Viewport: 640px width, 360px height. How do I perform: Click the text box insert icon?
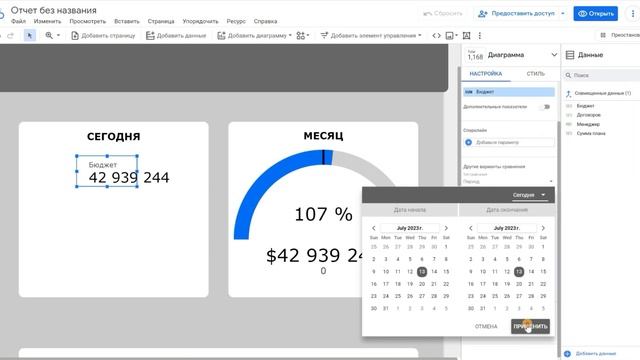467,36
